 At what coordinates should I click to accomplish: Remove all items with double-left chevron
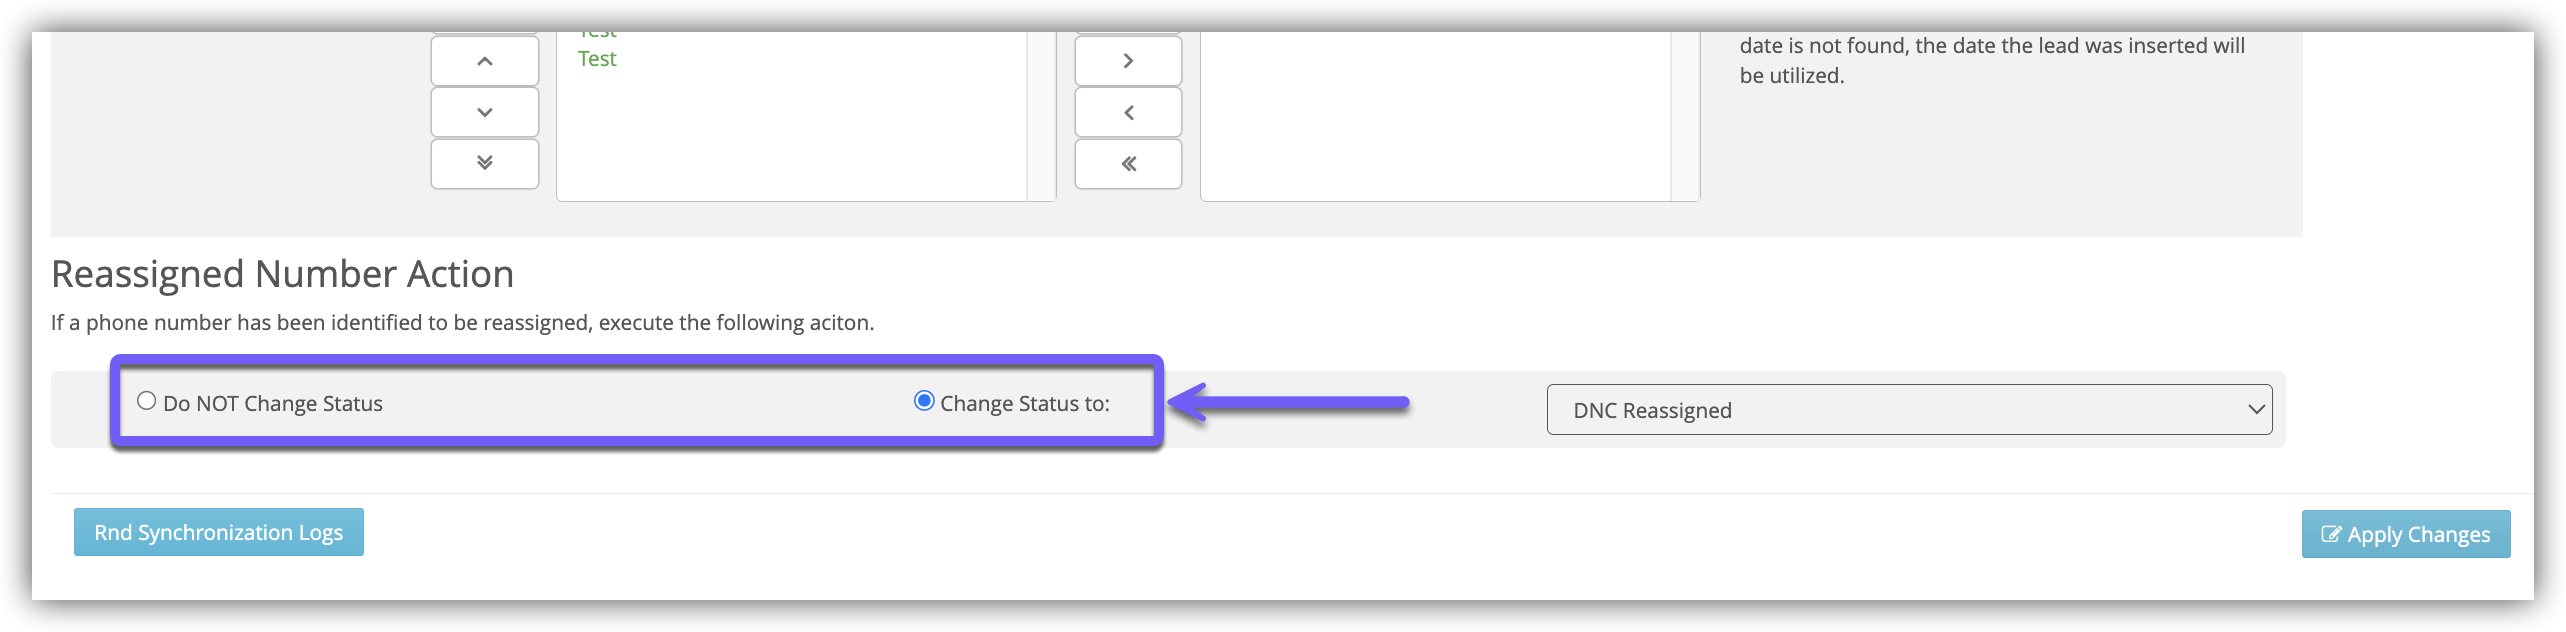(1128, 164)
